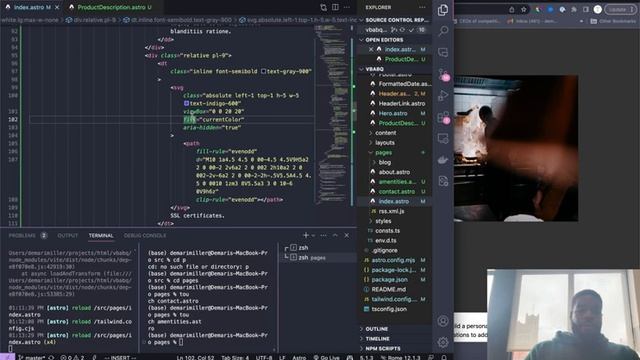640x360 pixels.
Task: Click the bookmark star in the browser address bar
Action: click(524, 9)
